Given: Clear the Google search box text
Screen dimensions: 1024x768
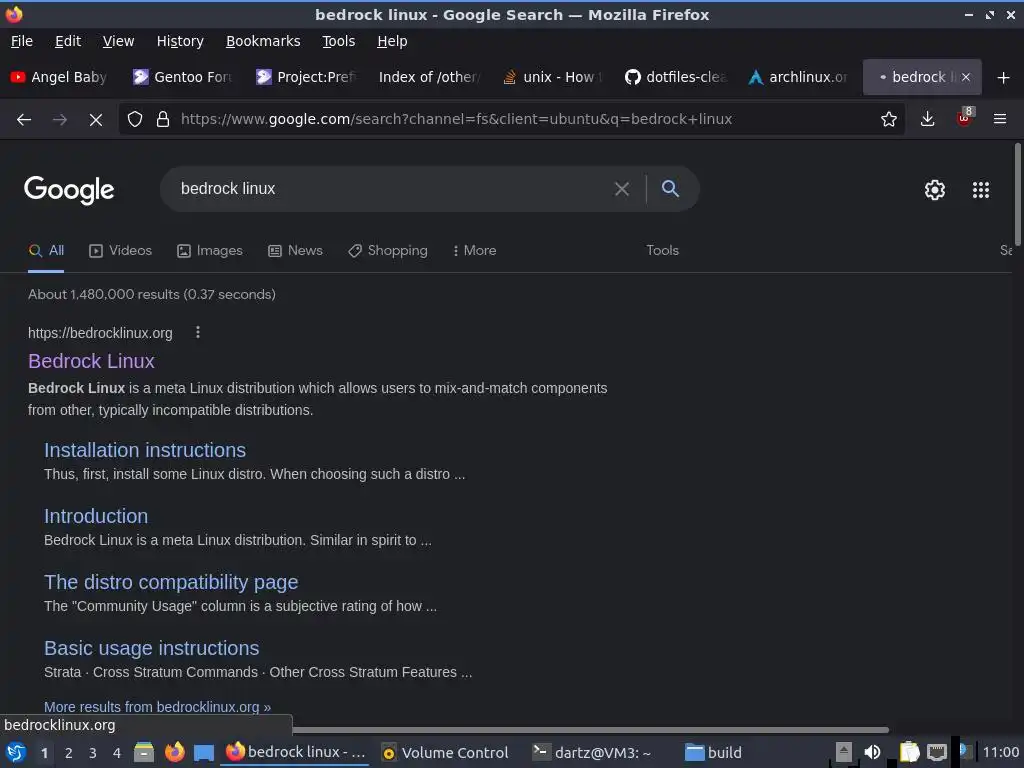Looking at the screenshot, I should [x=622, y=189].
